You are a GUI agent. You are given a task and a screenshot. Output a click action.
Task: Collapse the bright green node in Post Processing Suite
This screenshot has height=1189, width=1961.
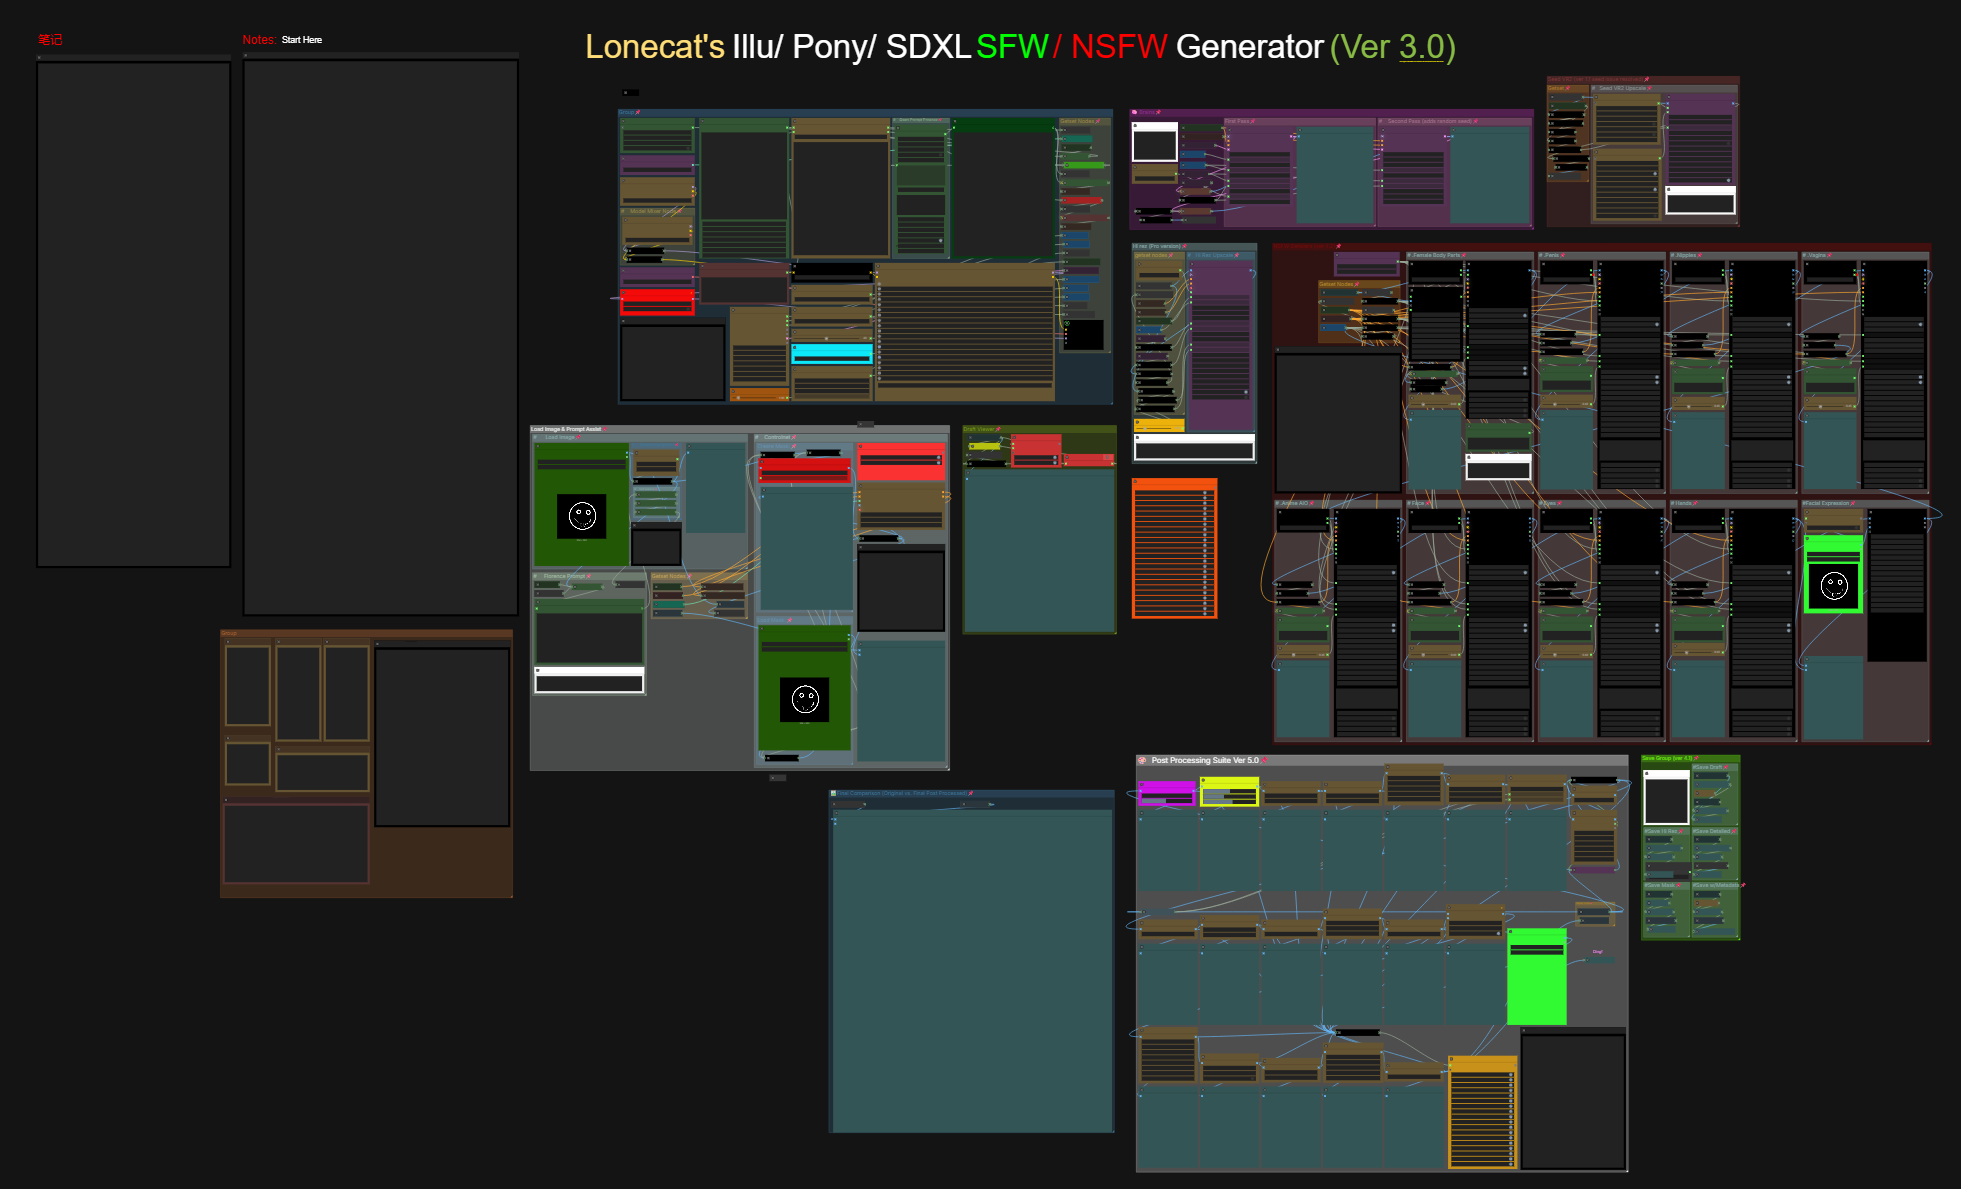pos(1511,932)
